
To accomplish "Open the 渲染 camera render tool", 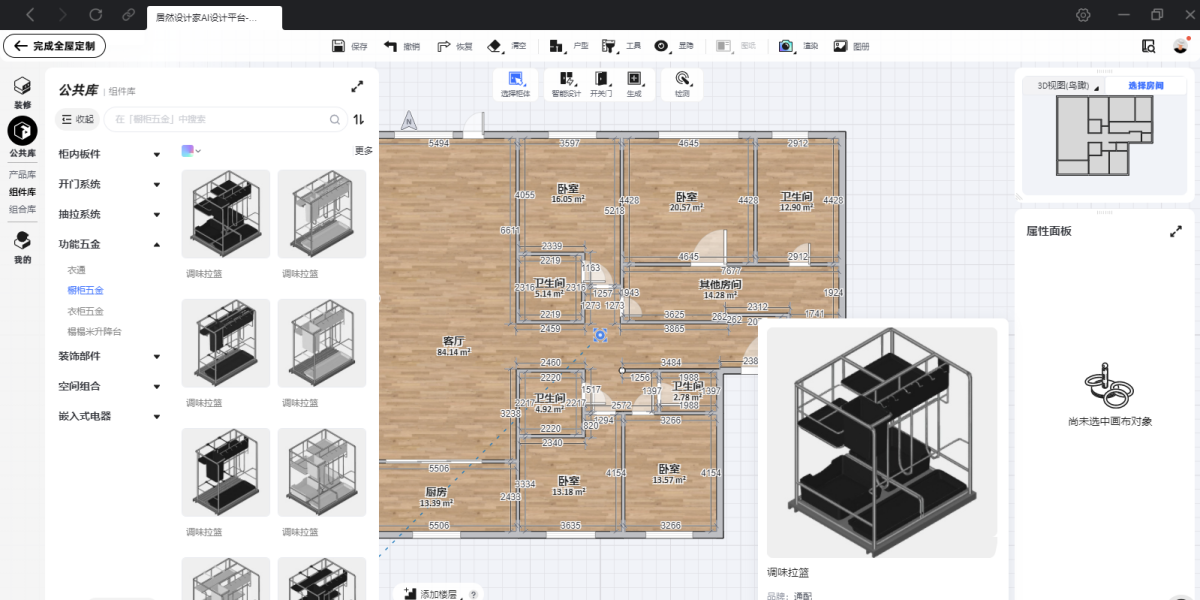I will [x=786, y=46].
